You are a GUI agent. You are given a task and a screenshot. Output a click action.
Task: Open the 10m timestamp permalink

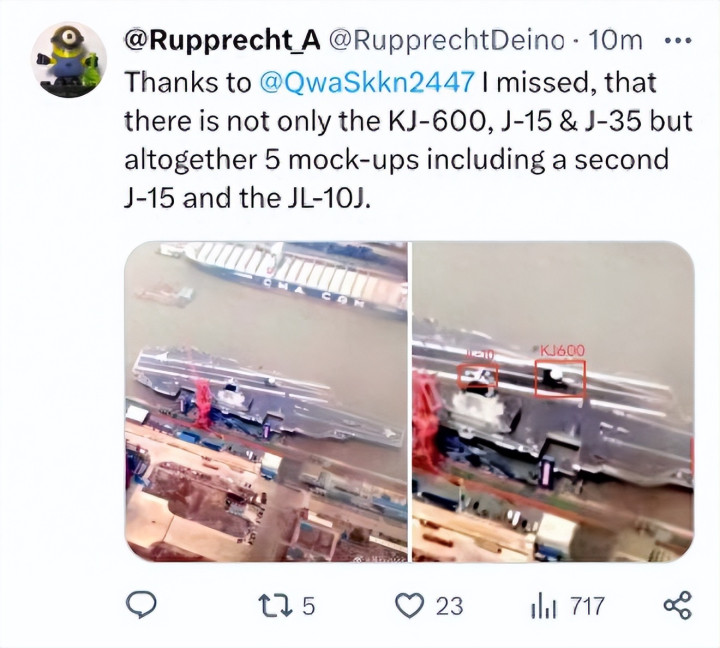pos(615,40)
